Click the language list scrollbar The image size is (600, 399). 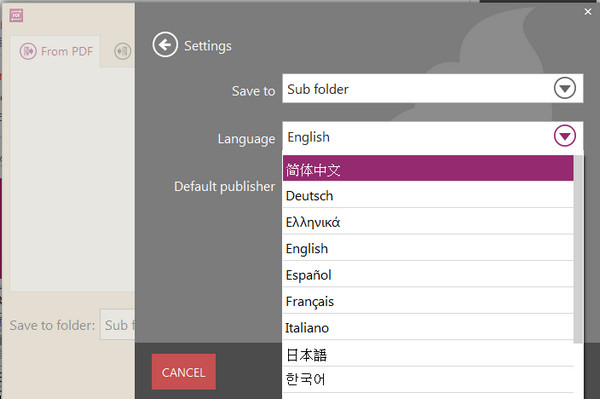point(578,249)
